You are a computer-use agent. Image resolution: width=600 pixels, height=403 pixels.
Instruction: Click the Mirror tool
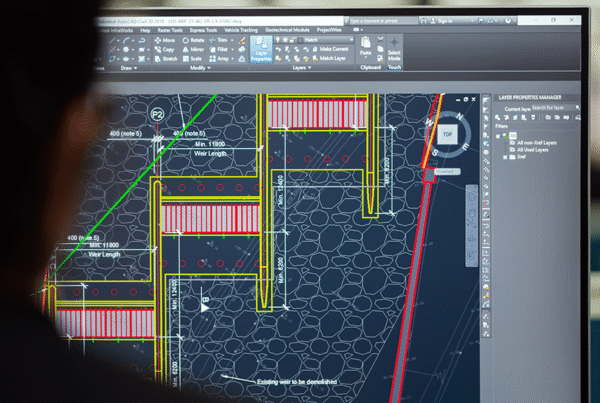click(x=188, y=49)
